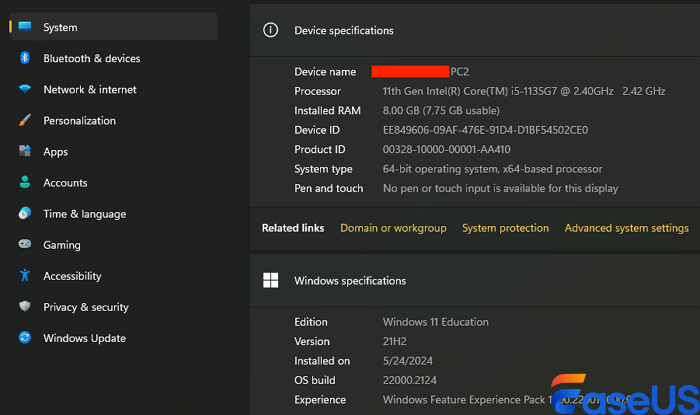Click the Accessibility figure icon
This screenshot has width=700, height=415.
[x=24, y=276]
